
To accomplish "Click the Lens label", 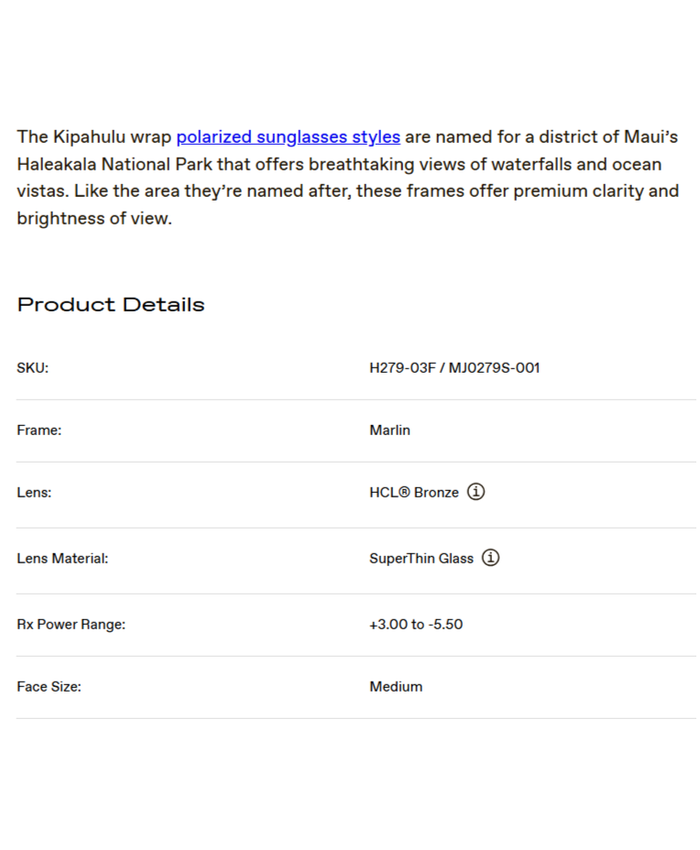I will click(34, 492).
